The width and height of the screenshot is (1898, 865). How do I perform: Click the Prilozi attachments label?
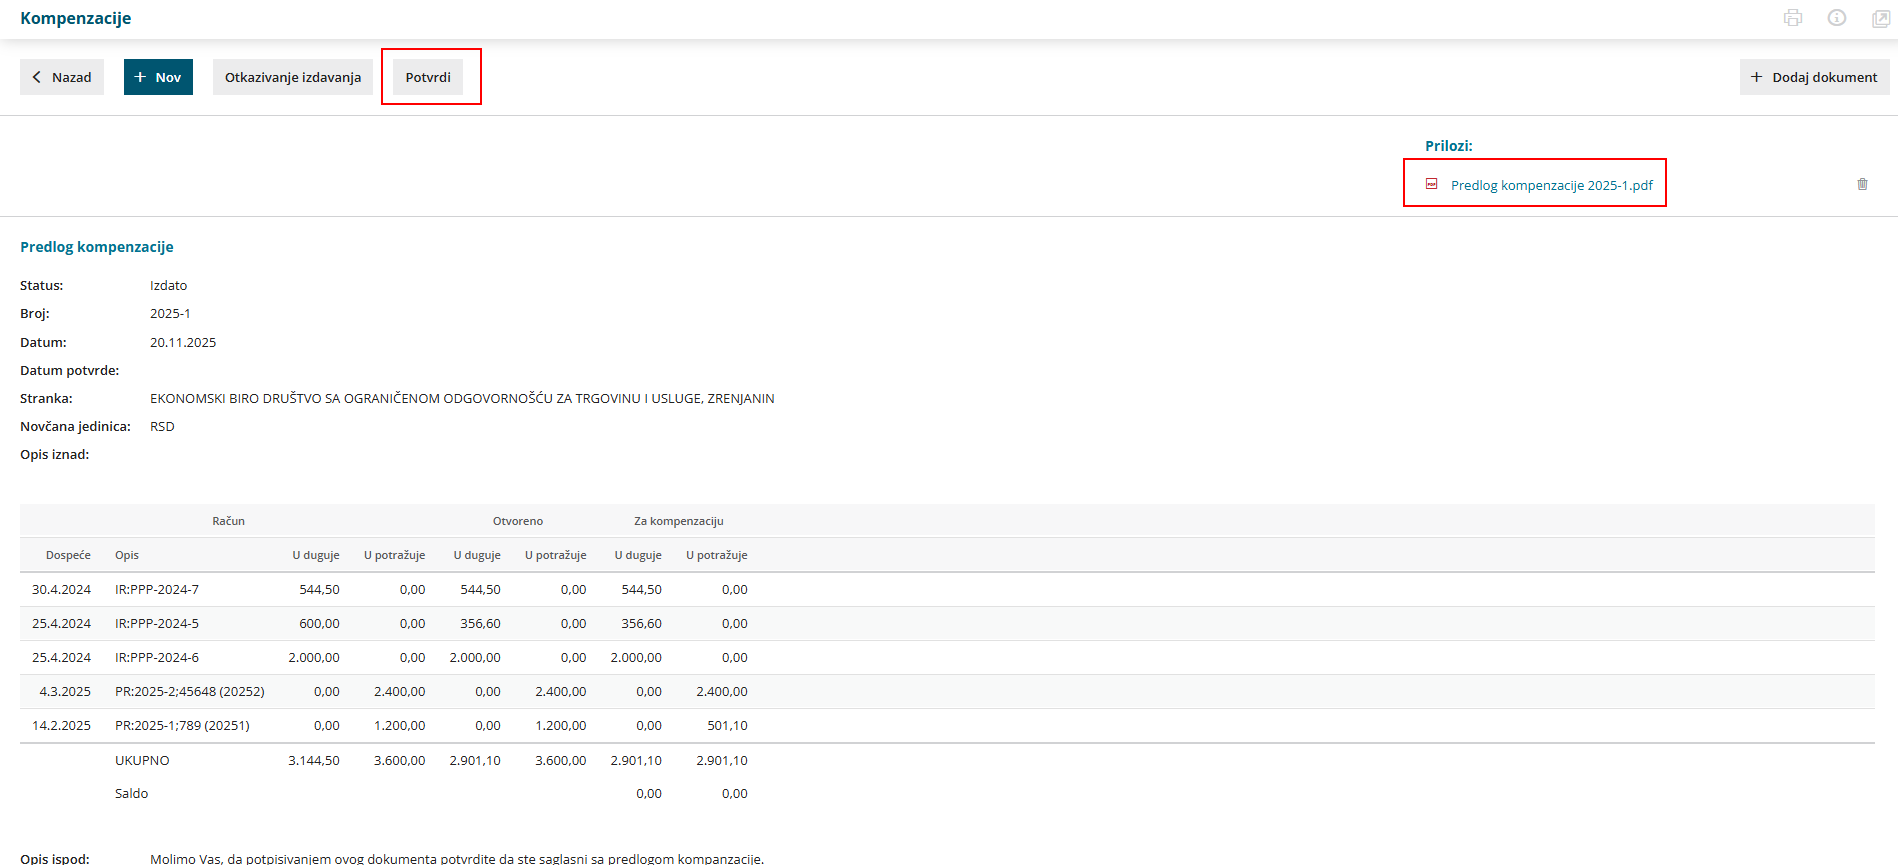[x=1449, y=146]
